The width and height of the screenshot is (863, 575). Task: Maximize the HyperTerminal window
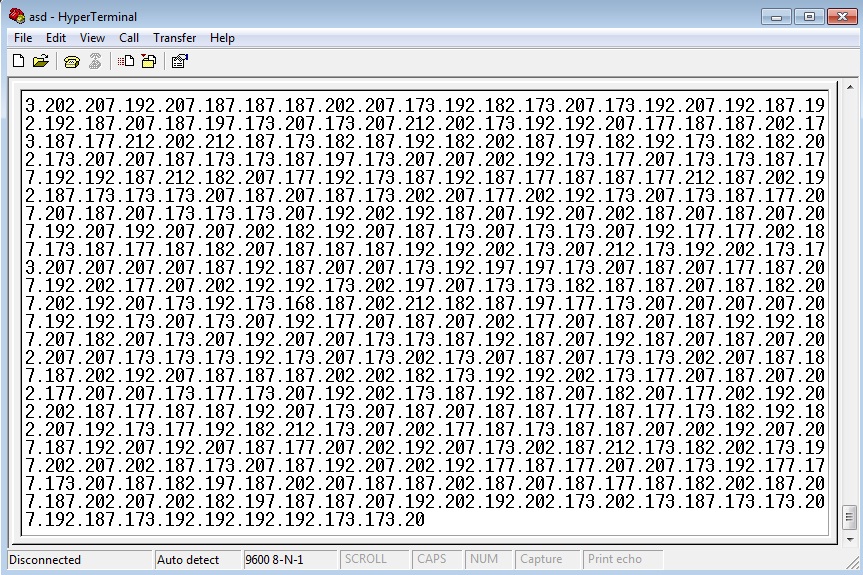809,17
